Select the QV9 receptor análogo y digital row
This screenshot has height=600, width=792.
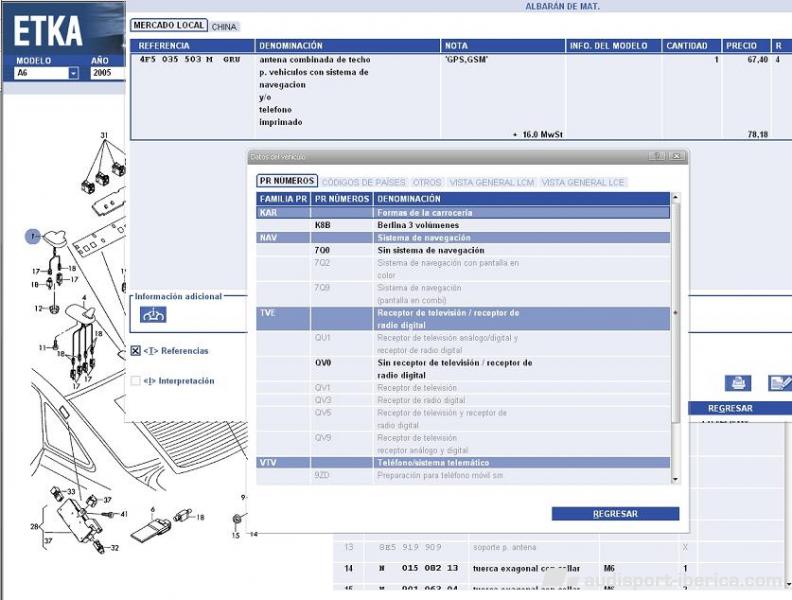[463, 444]
